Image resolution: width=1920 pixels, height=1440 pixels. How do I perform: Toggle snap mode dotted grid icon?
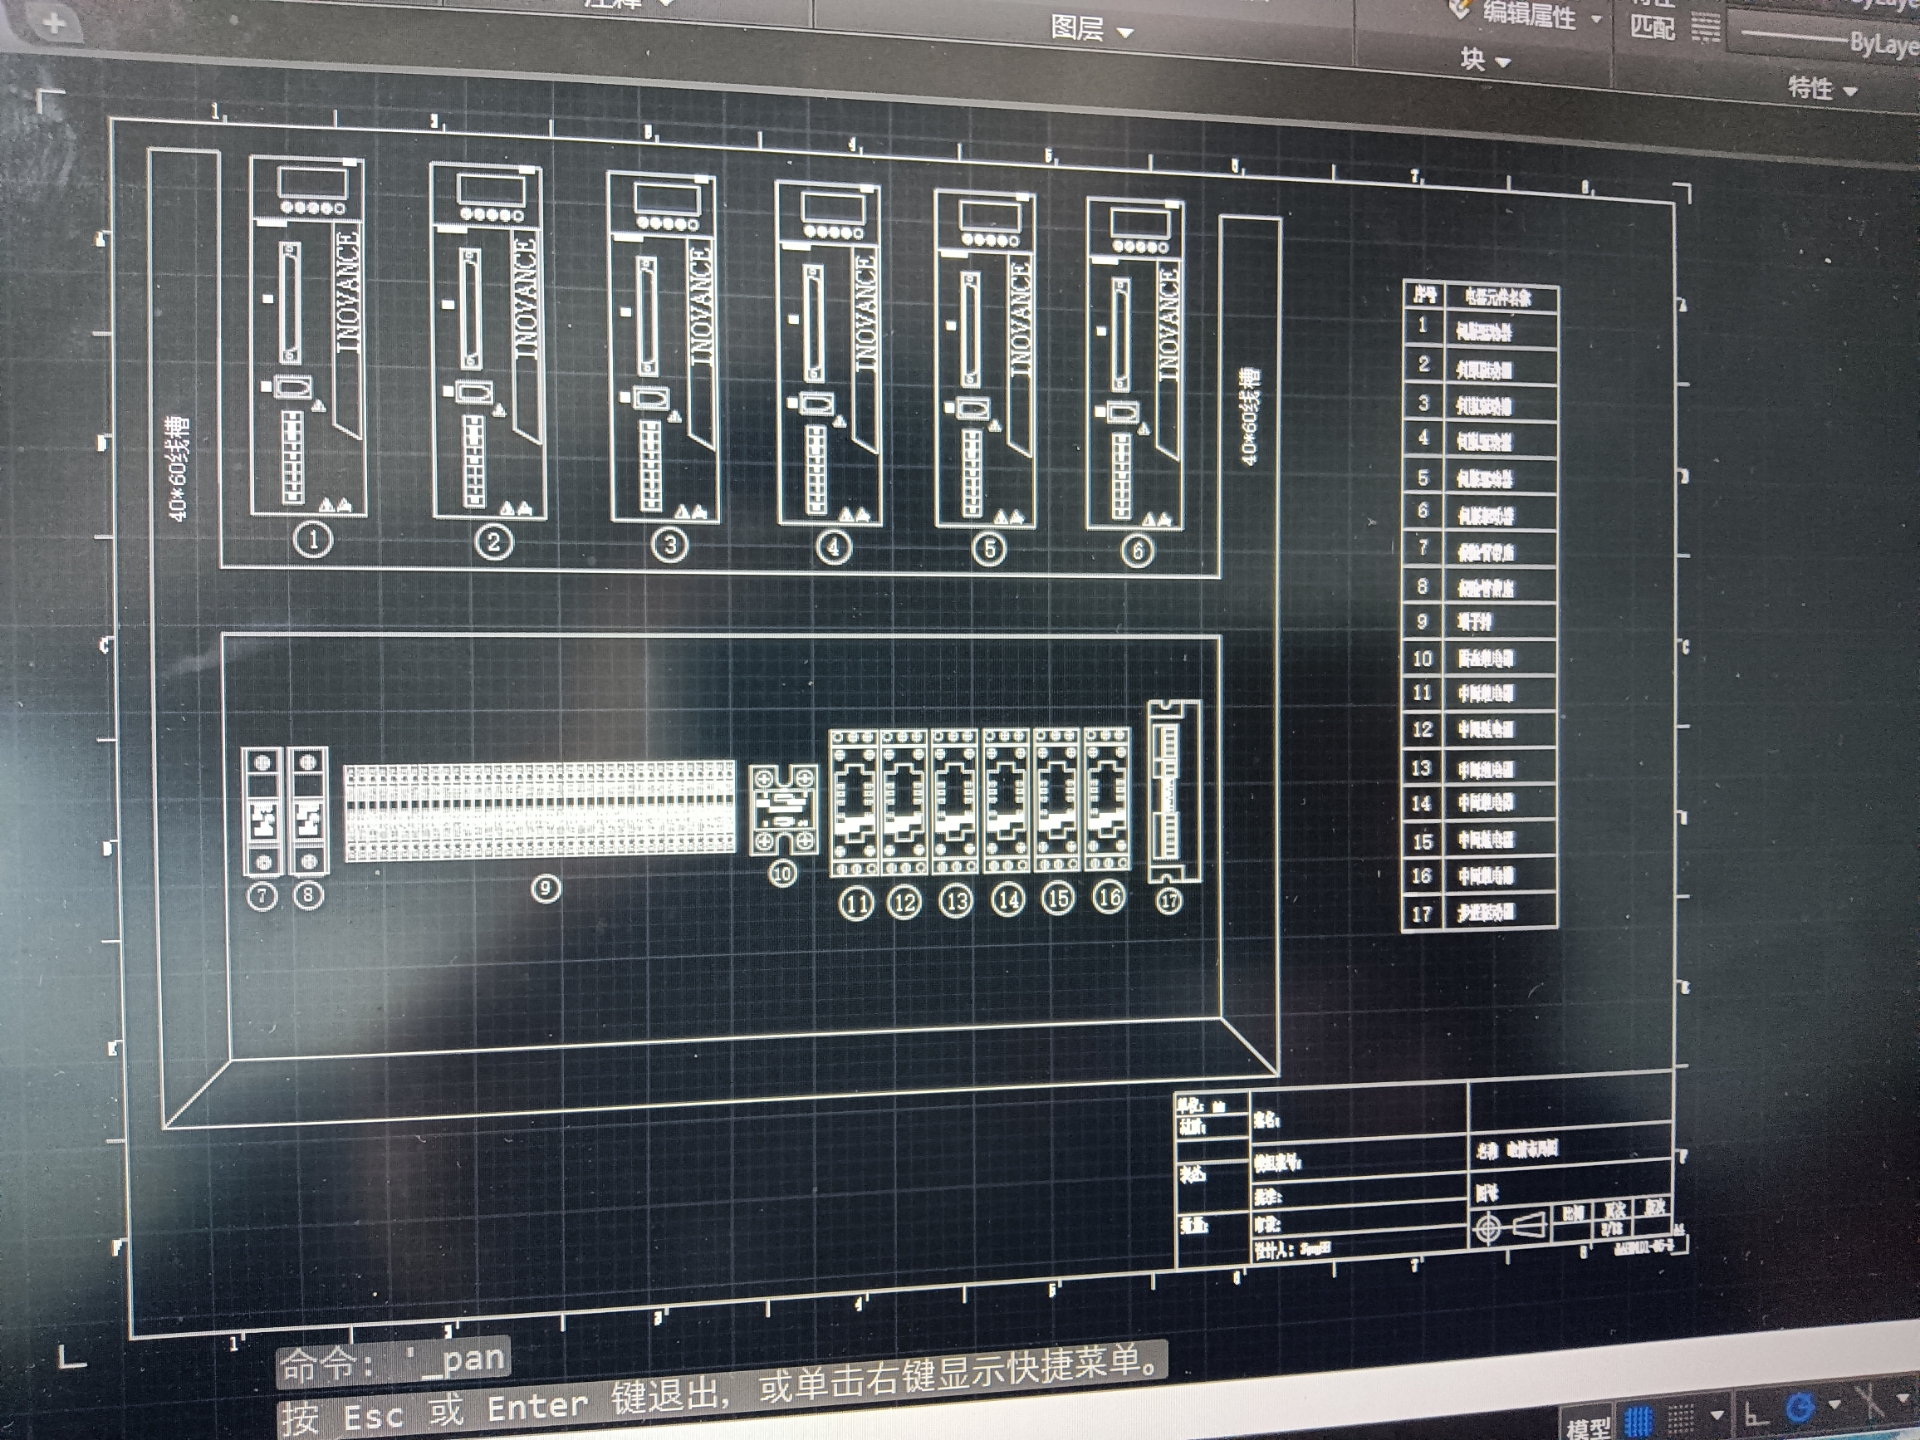point(1682,1418)
